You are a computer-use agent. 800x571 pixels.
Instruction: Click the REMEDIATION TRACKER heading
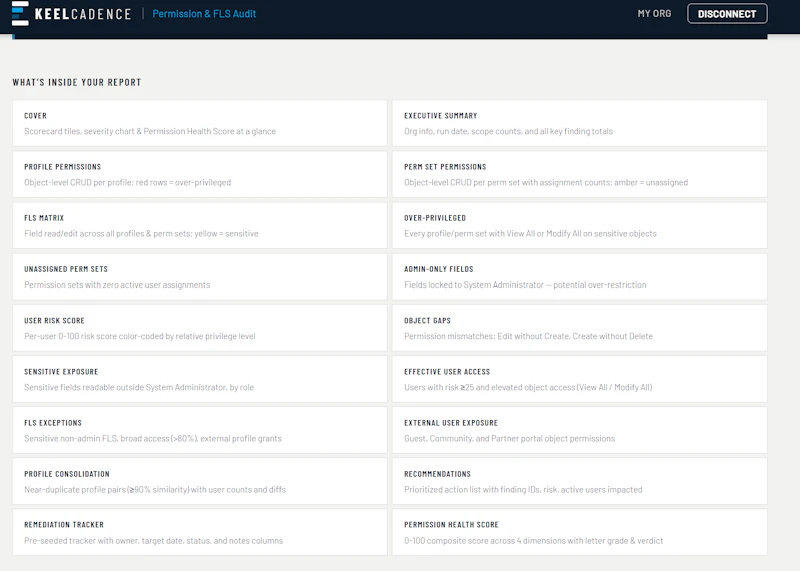tap(64, 525)
